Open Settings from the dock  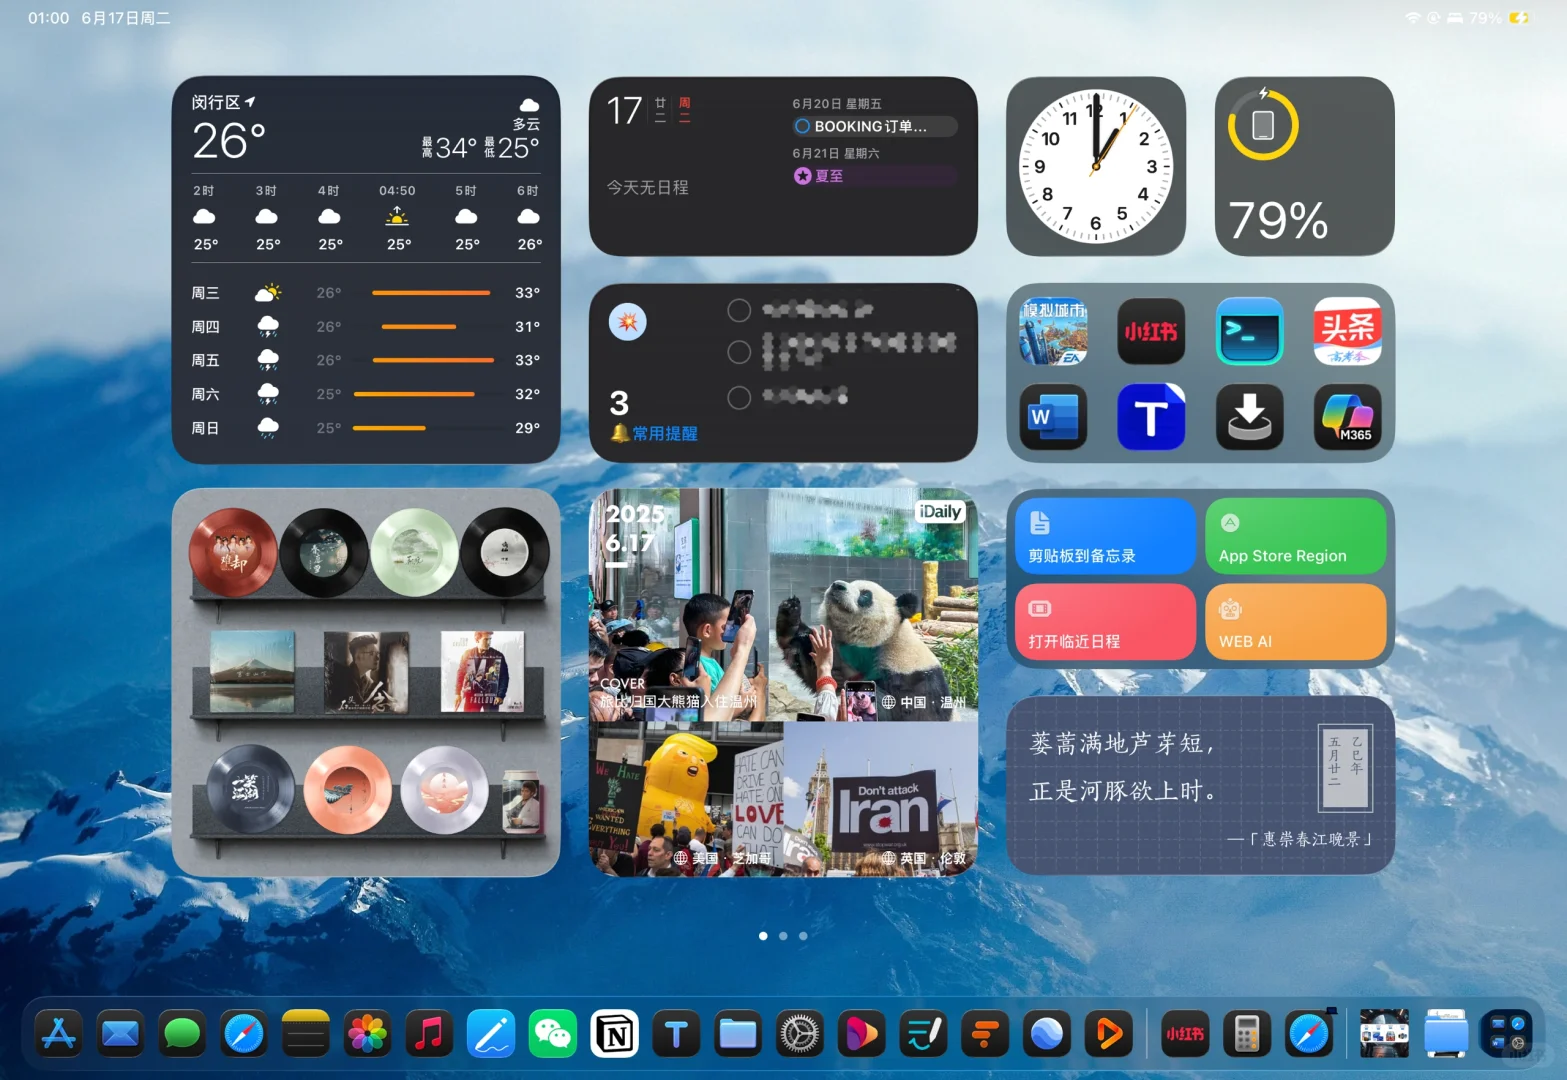click(x=799, y=1034)
